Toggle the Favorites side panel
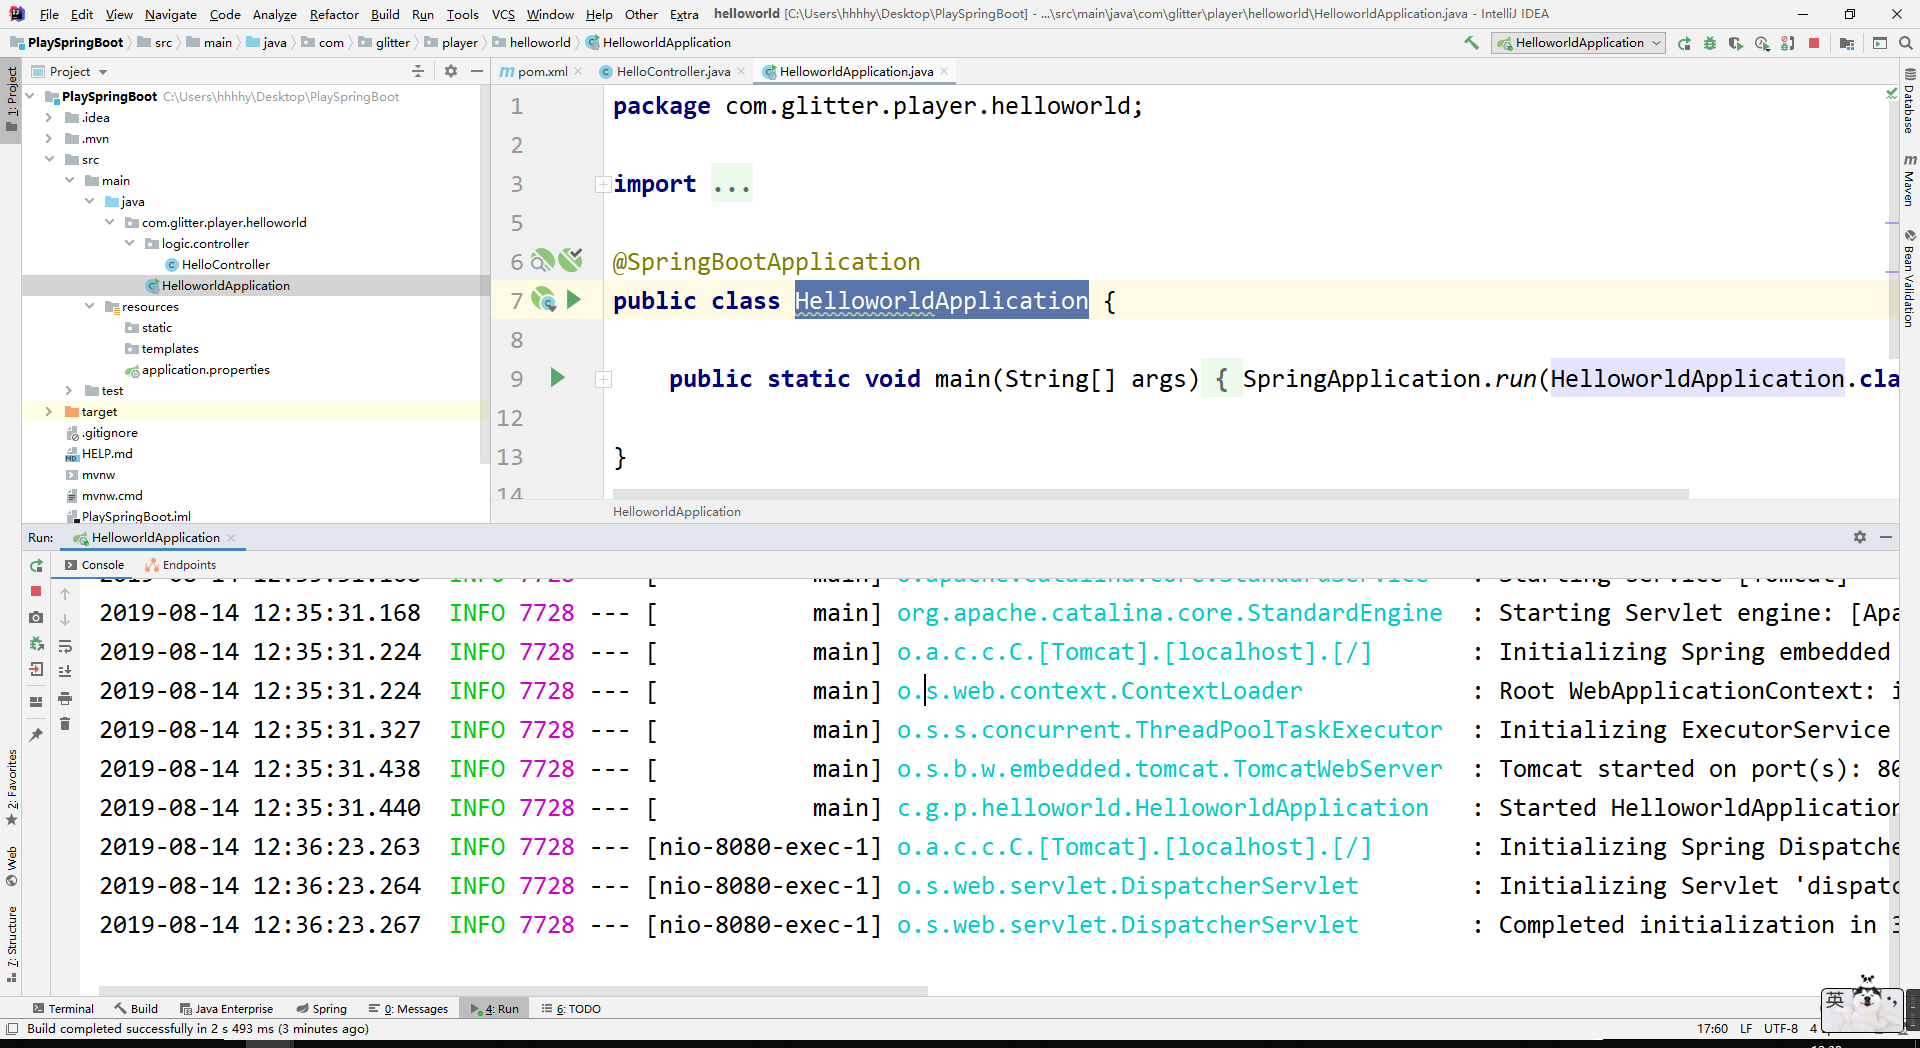Viewport: 1920px width, 1048px height. click(12, 786)
